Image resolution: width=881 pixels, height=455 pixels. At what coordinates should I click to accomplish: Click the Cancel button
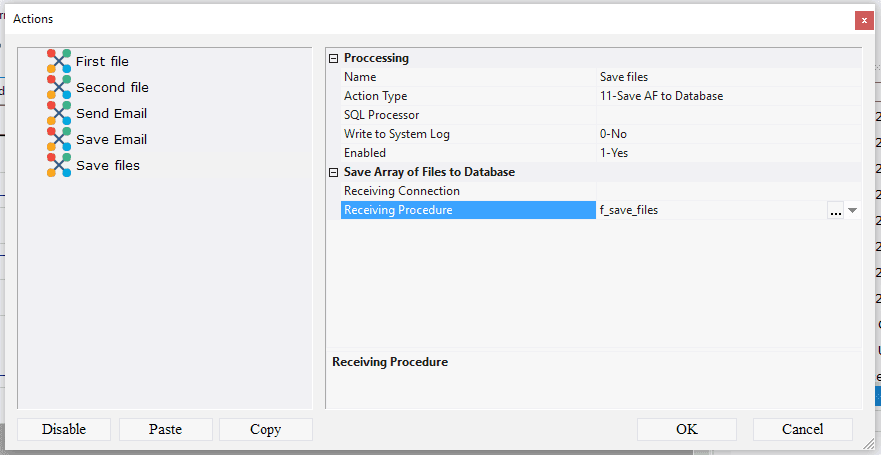[802, 429]
